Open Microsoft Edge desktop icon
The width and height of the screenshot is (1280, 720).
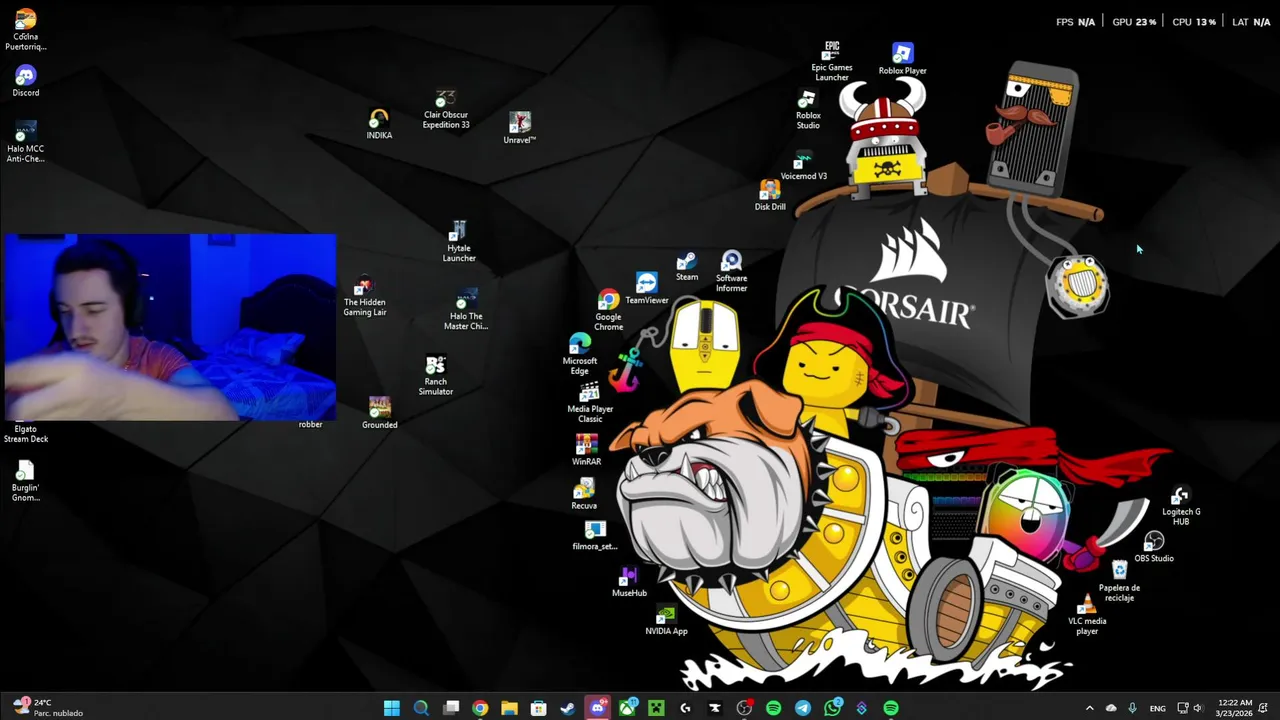580,355
